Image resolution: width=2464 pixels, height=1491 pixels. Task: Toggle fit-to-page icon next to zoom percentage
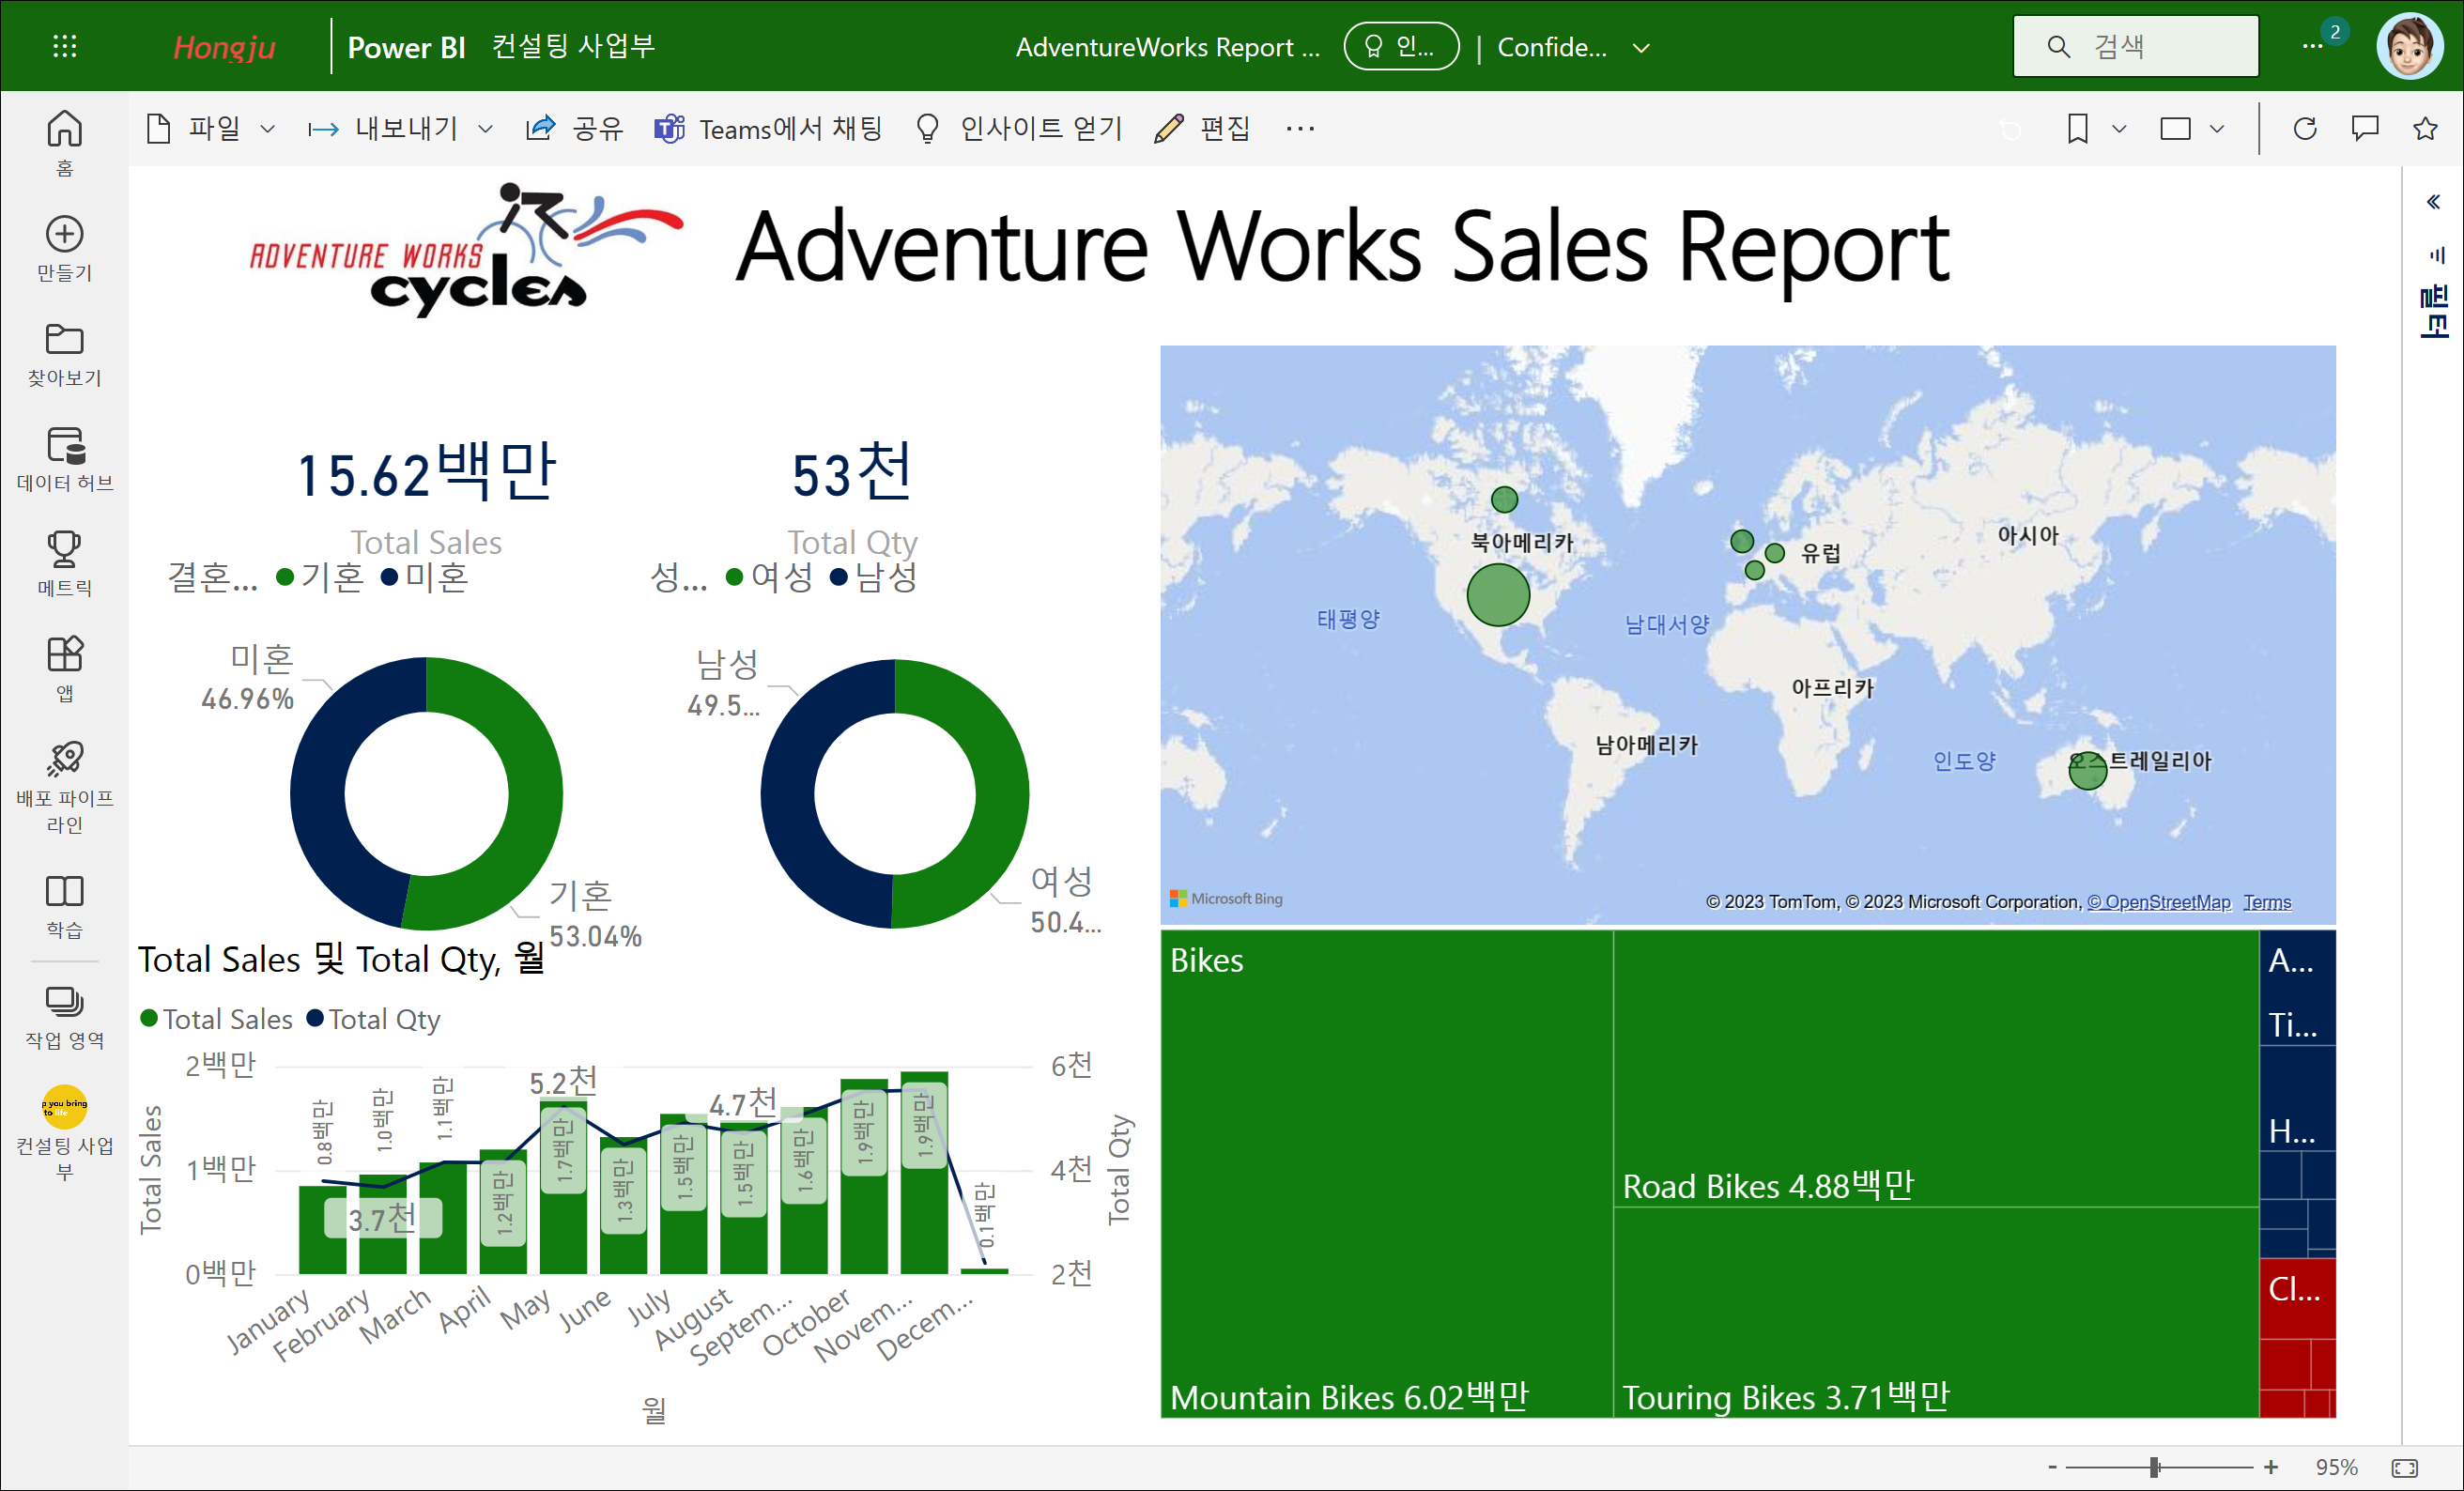point(2405,1467)
